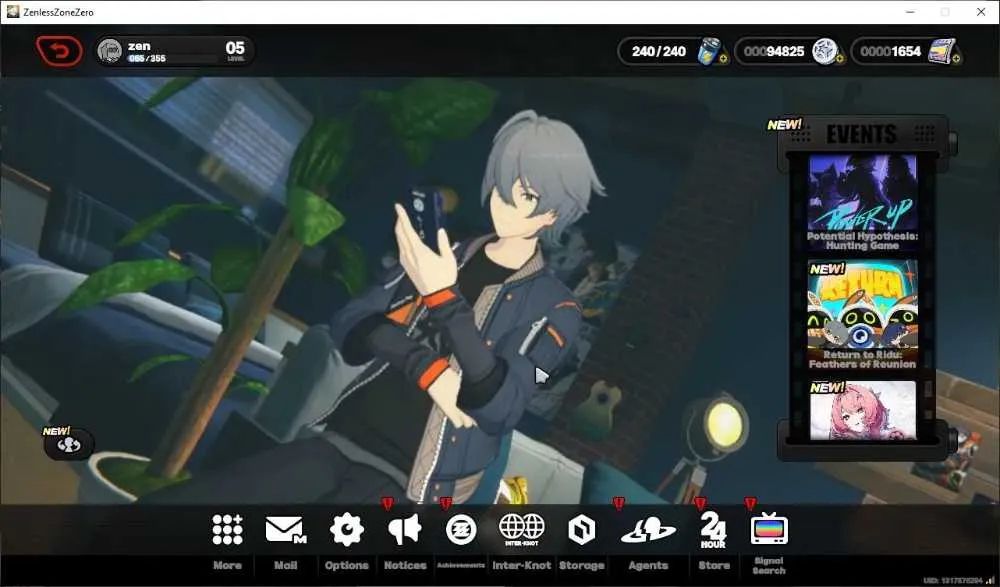The width and height of the screenshot is (1000, 587).
Task: Open the EVENTS panel header
Action: [862, 134]
